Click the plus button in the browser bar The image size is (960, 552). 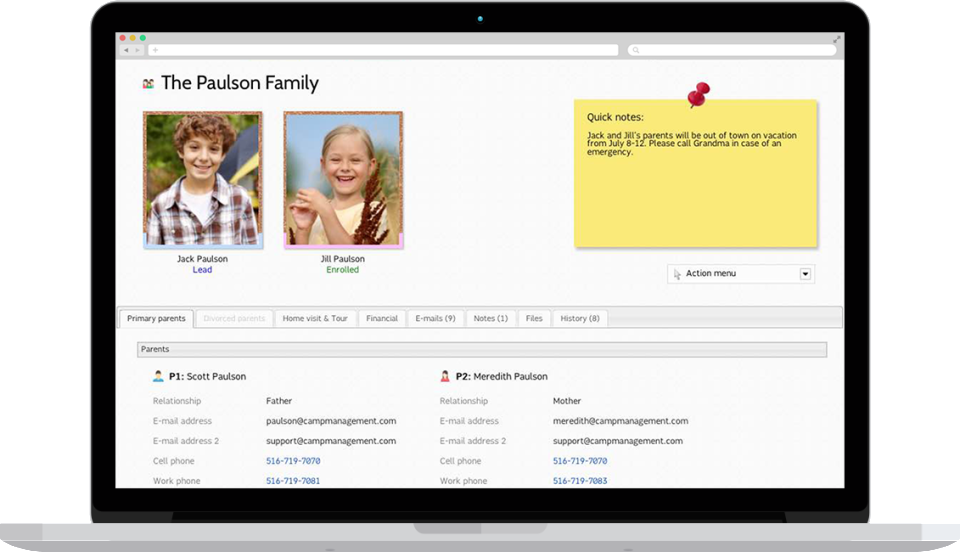click(156, 50)
